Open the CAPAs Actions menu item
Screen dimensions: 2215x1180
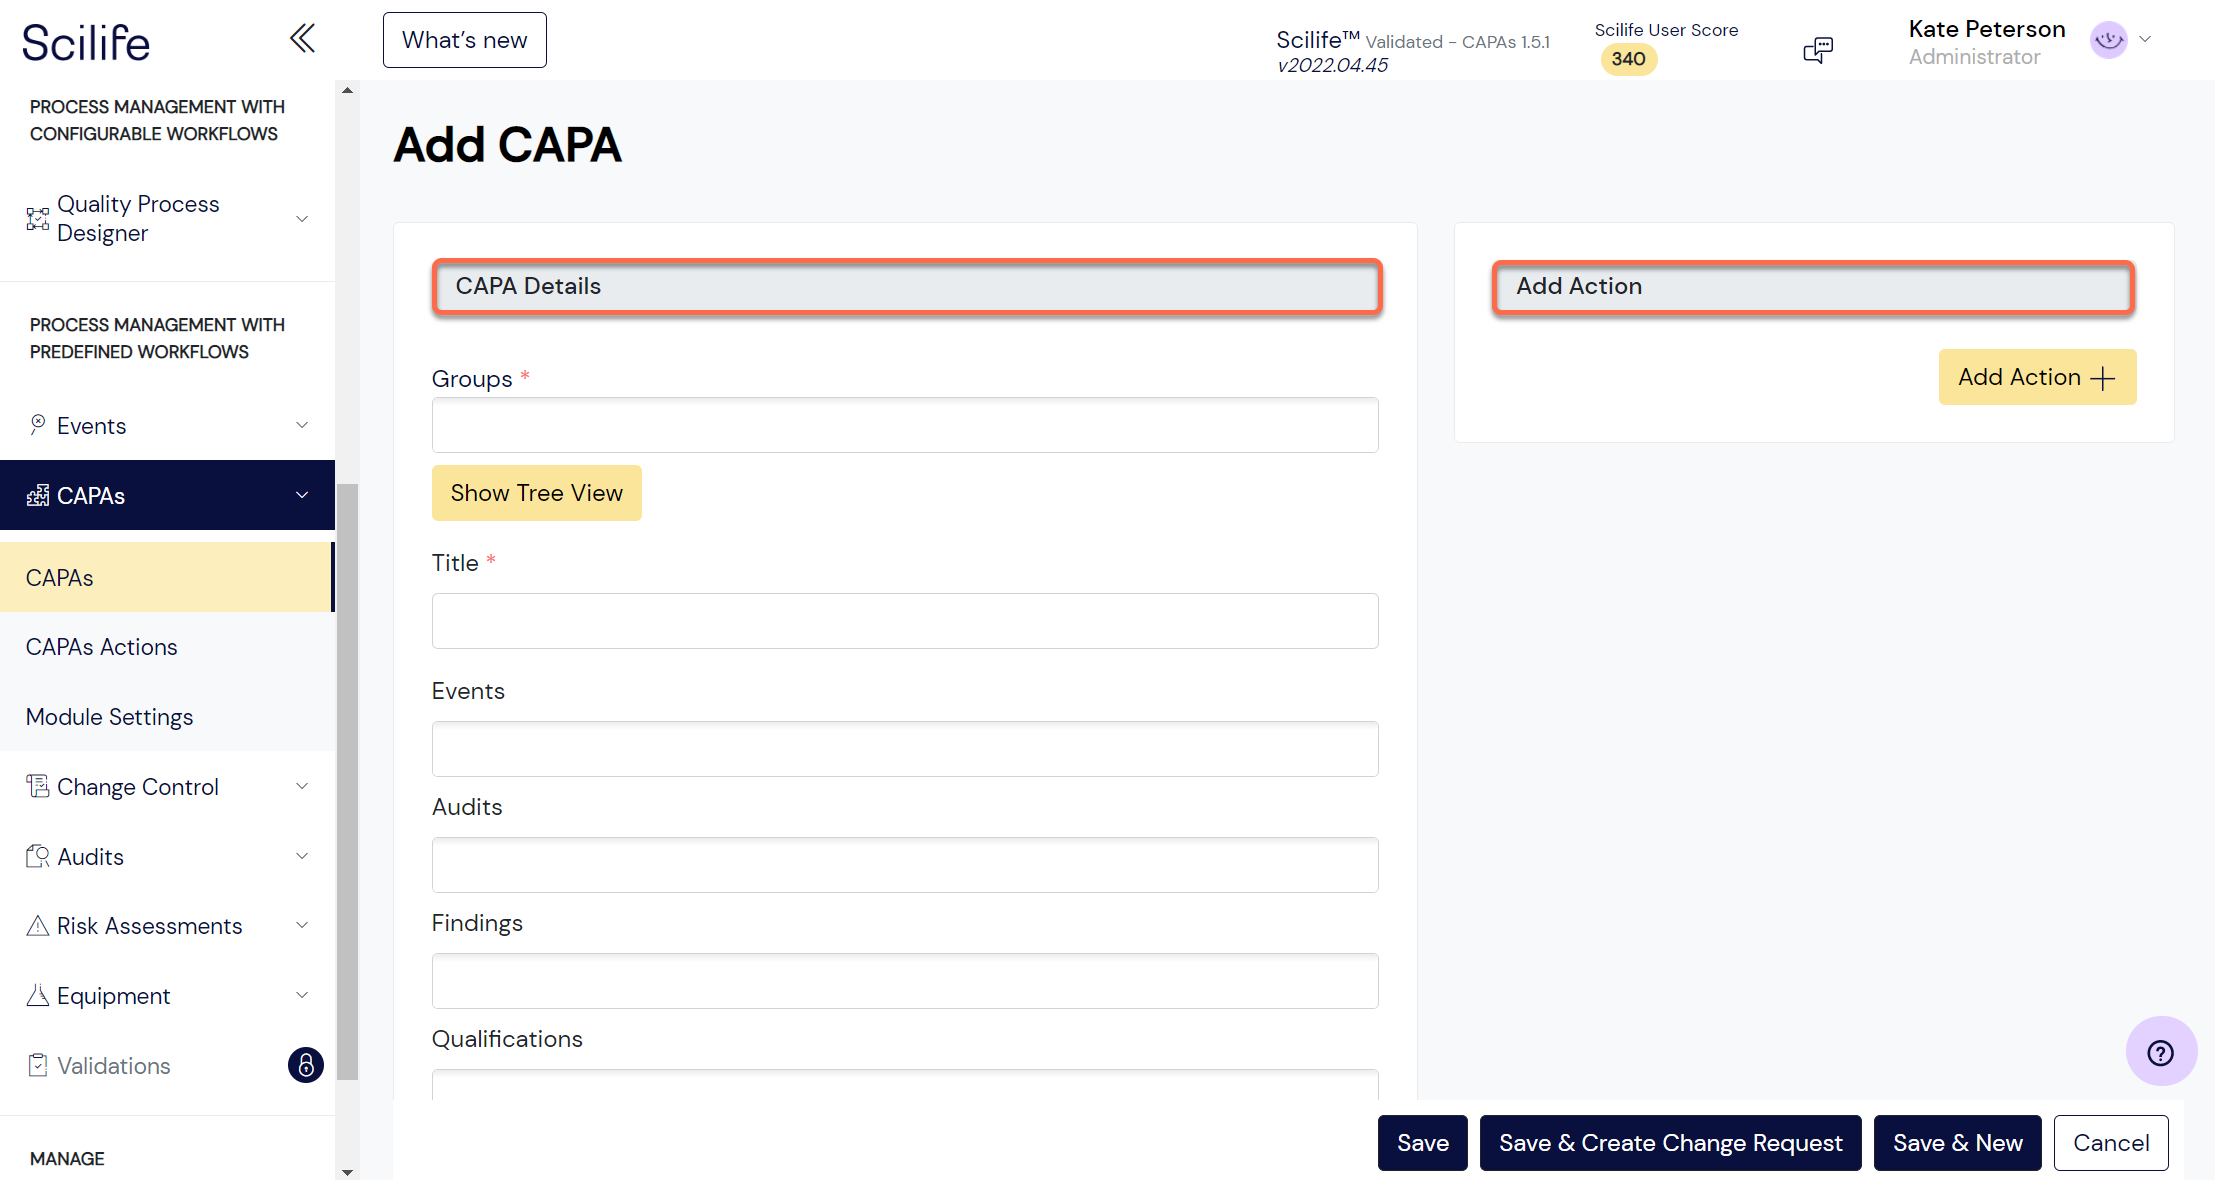click(x=100, y=646)
